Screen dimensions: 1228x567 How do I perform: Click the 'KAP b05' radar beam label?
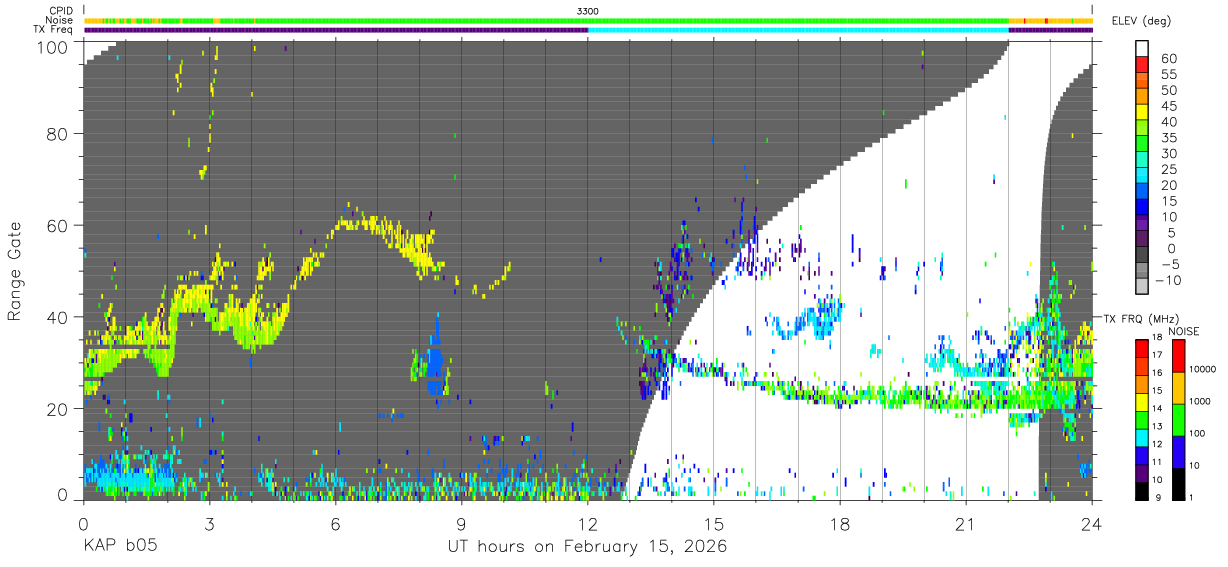(120, 547)
